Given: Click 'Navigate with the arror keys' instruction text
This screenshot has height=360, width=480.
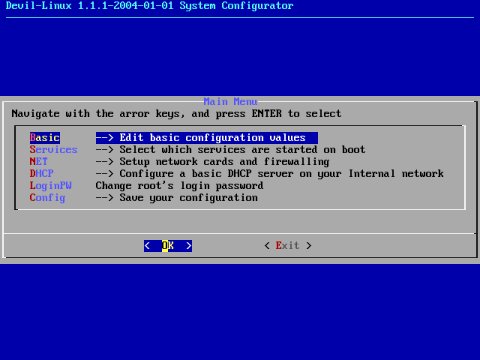Looking at the screenshot, I should pyautogui.click(x=176, y=114).
